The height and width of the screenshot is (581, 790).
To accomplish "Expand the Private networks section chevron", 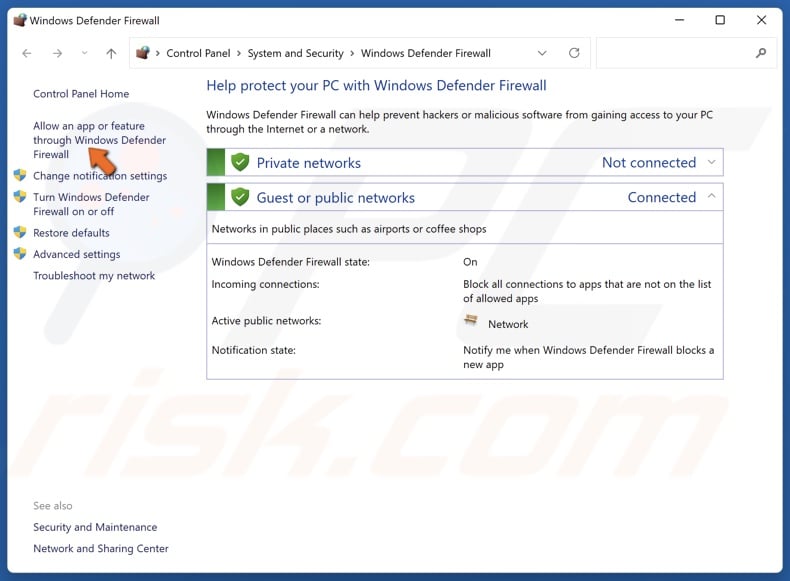I will click(x=711, y=162).
